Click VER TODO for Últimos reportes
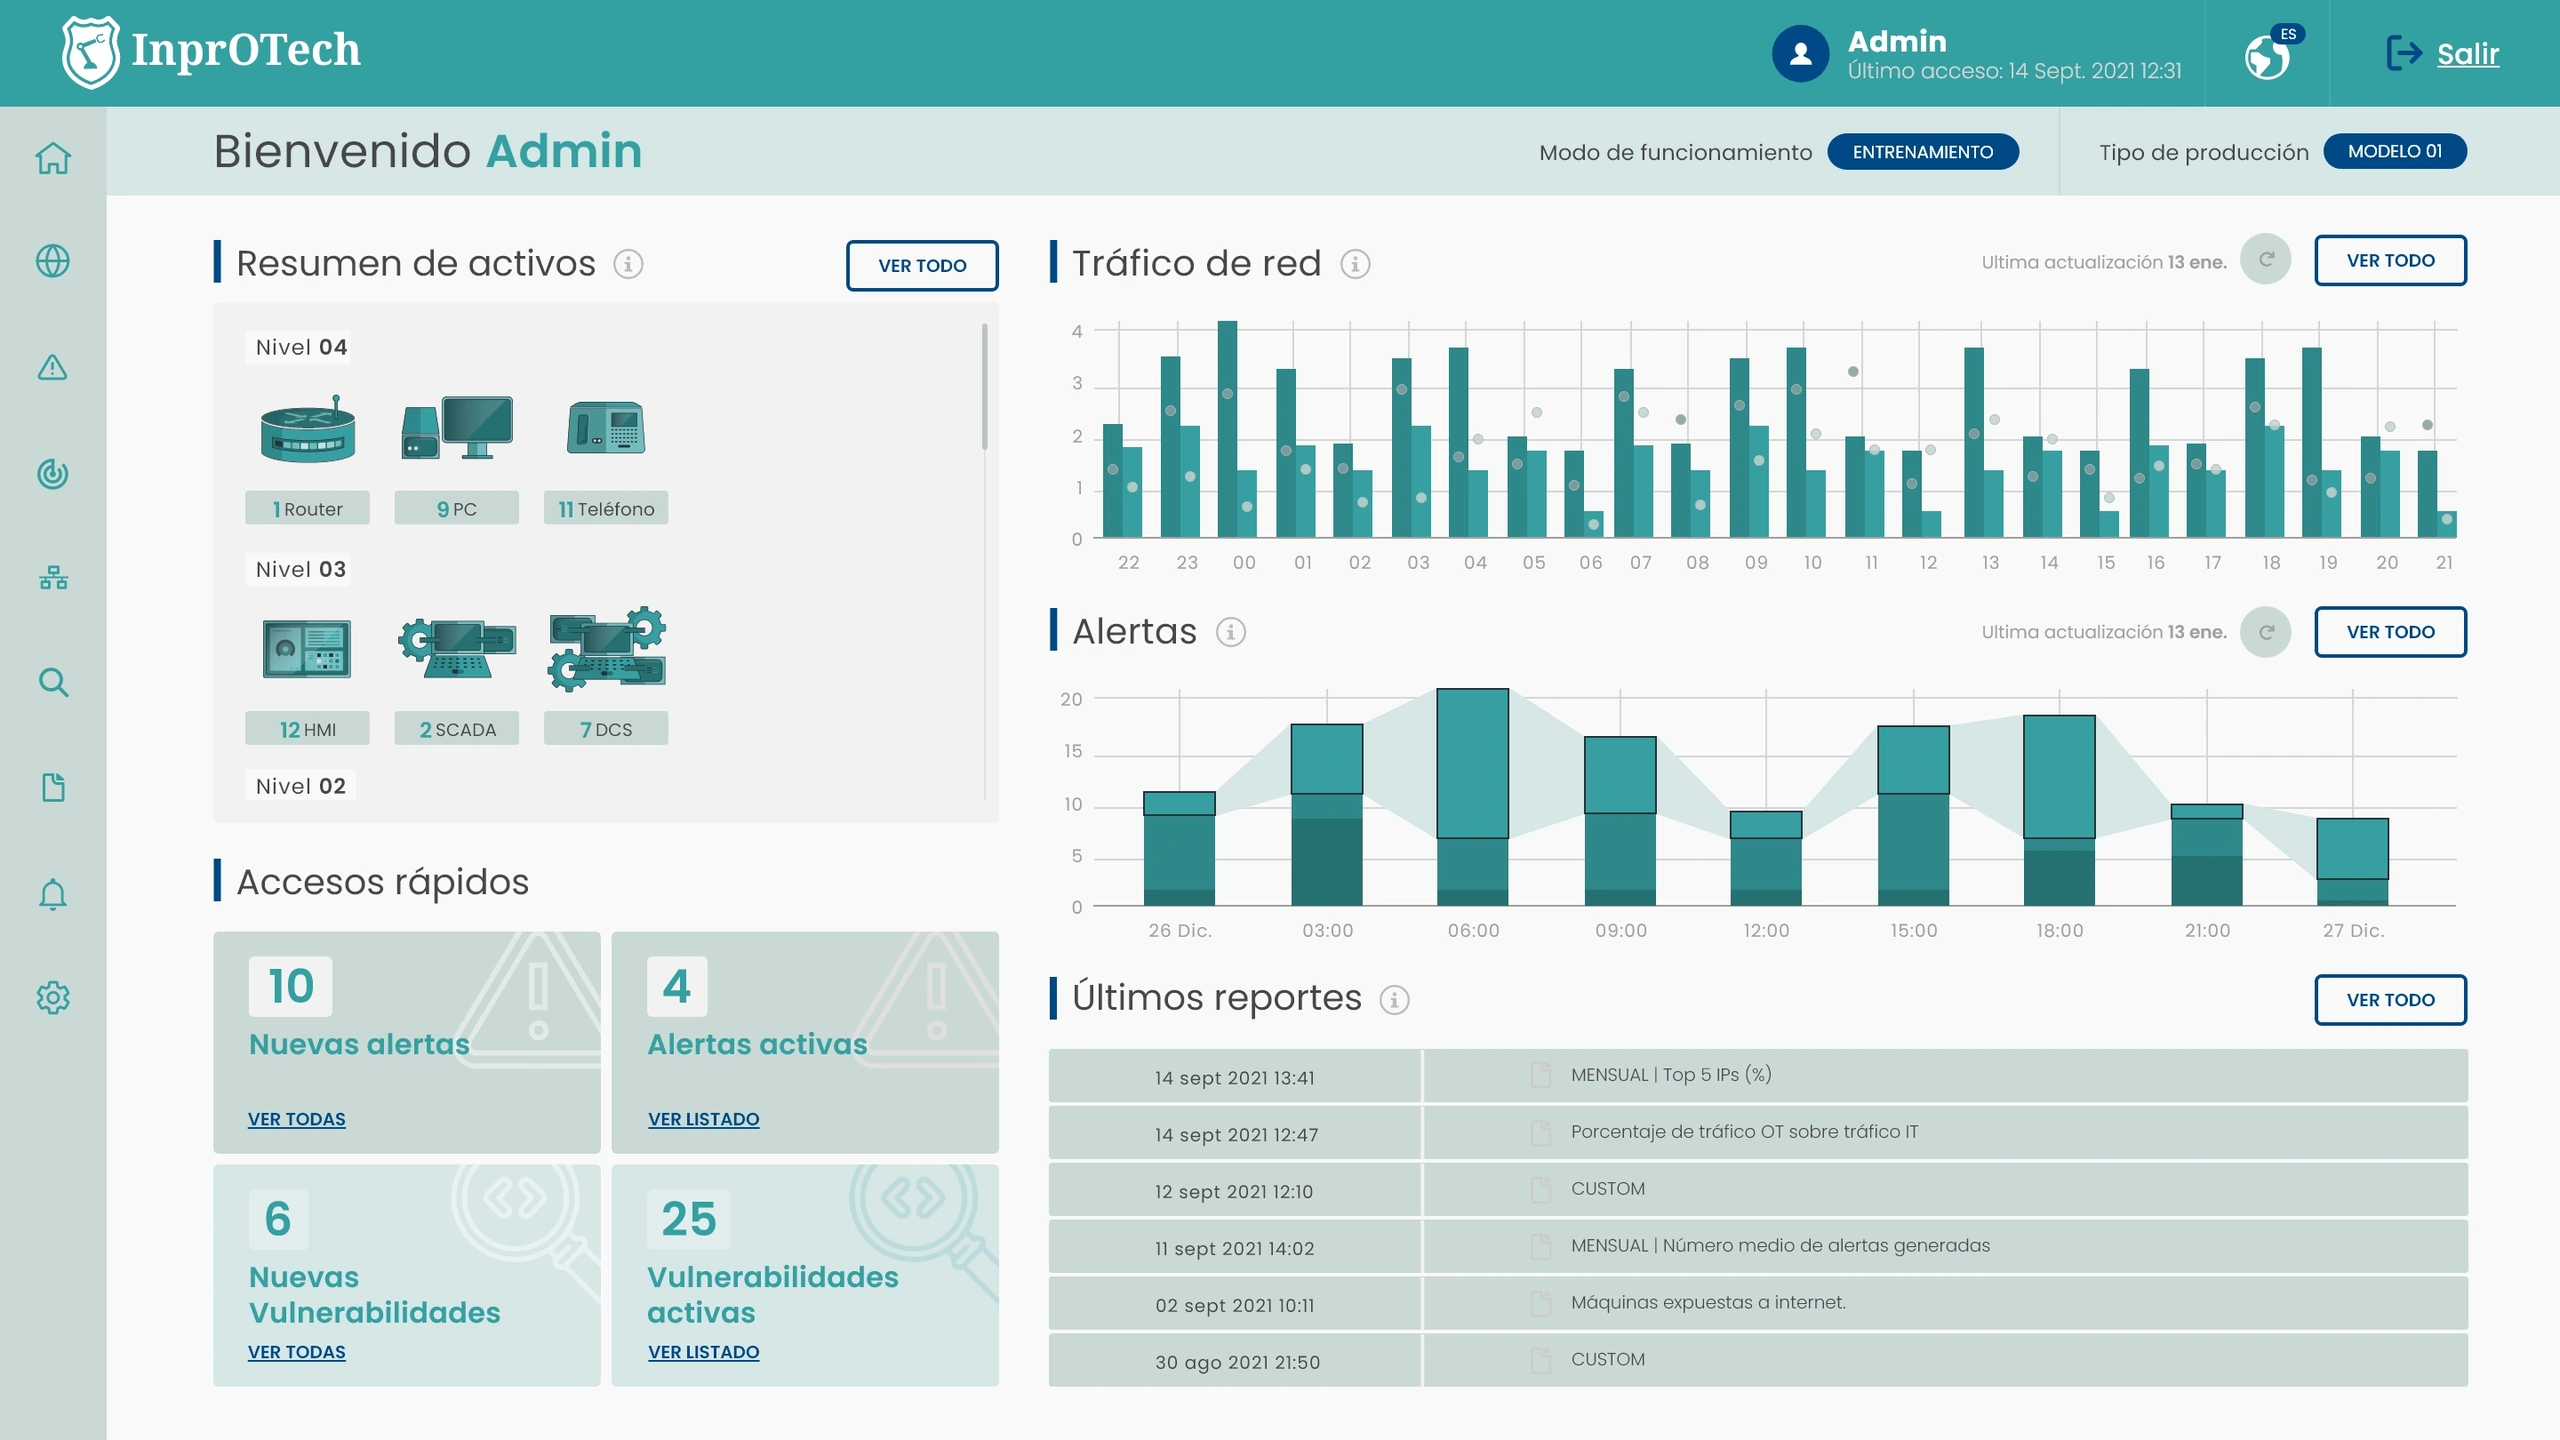Viewport: 2560px width, 1440px height. pos(2390,1000)
